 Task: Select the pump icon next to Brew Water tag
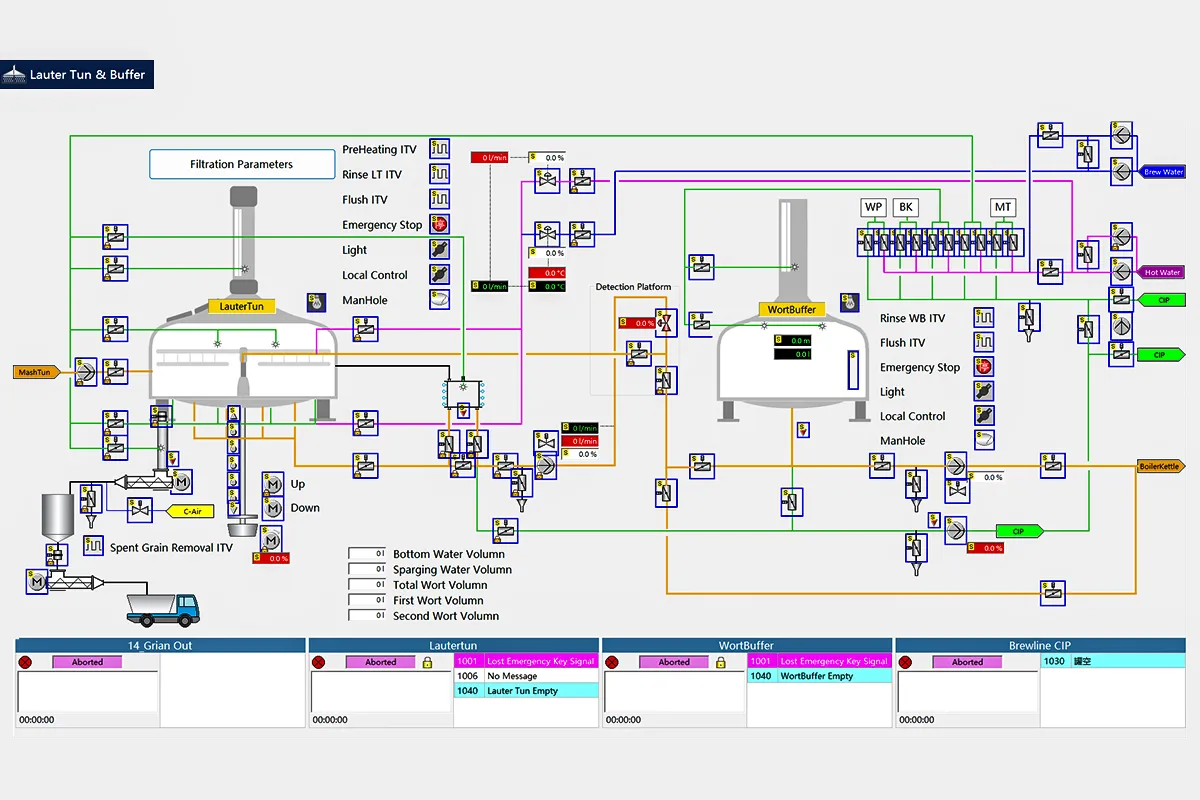(x=1121, y=171)
